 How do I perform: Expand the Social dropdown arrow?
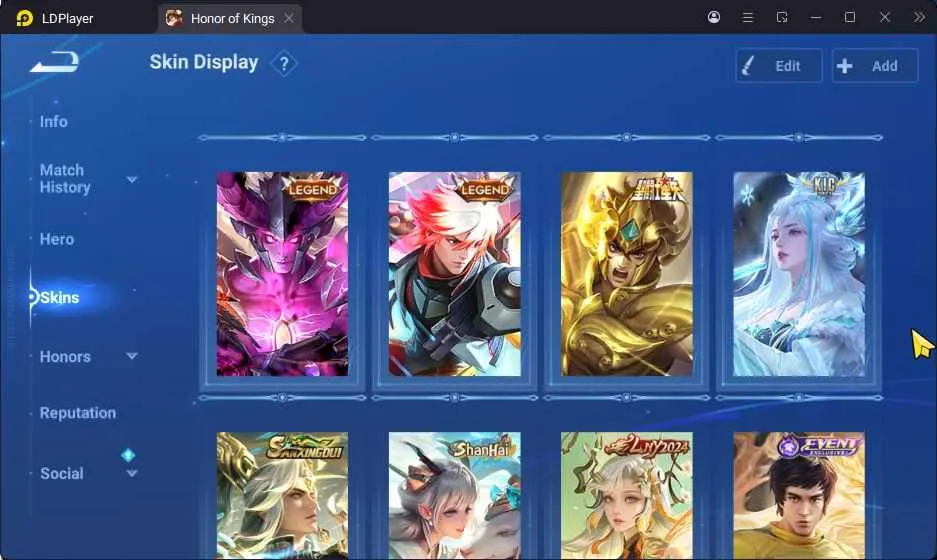(x=132, y=473)
